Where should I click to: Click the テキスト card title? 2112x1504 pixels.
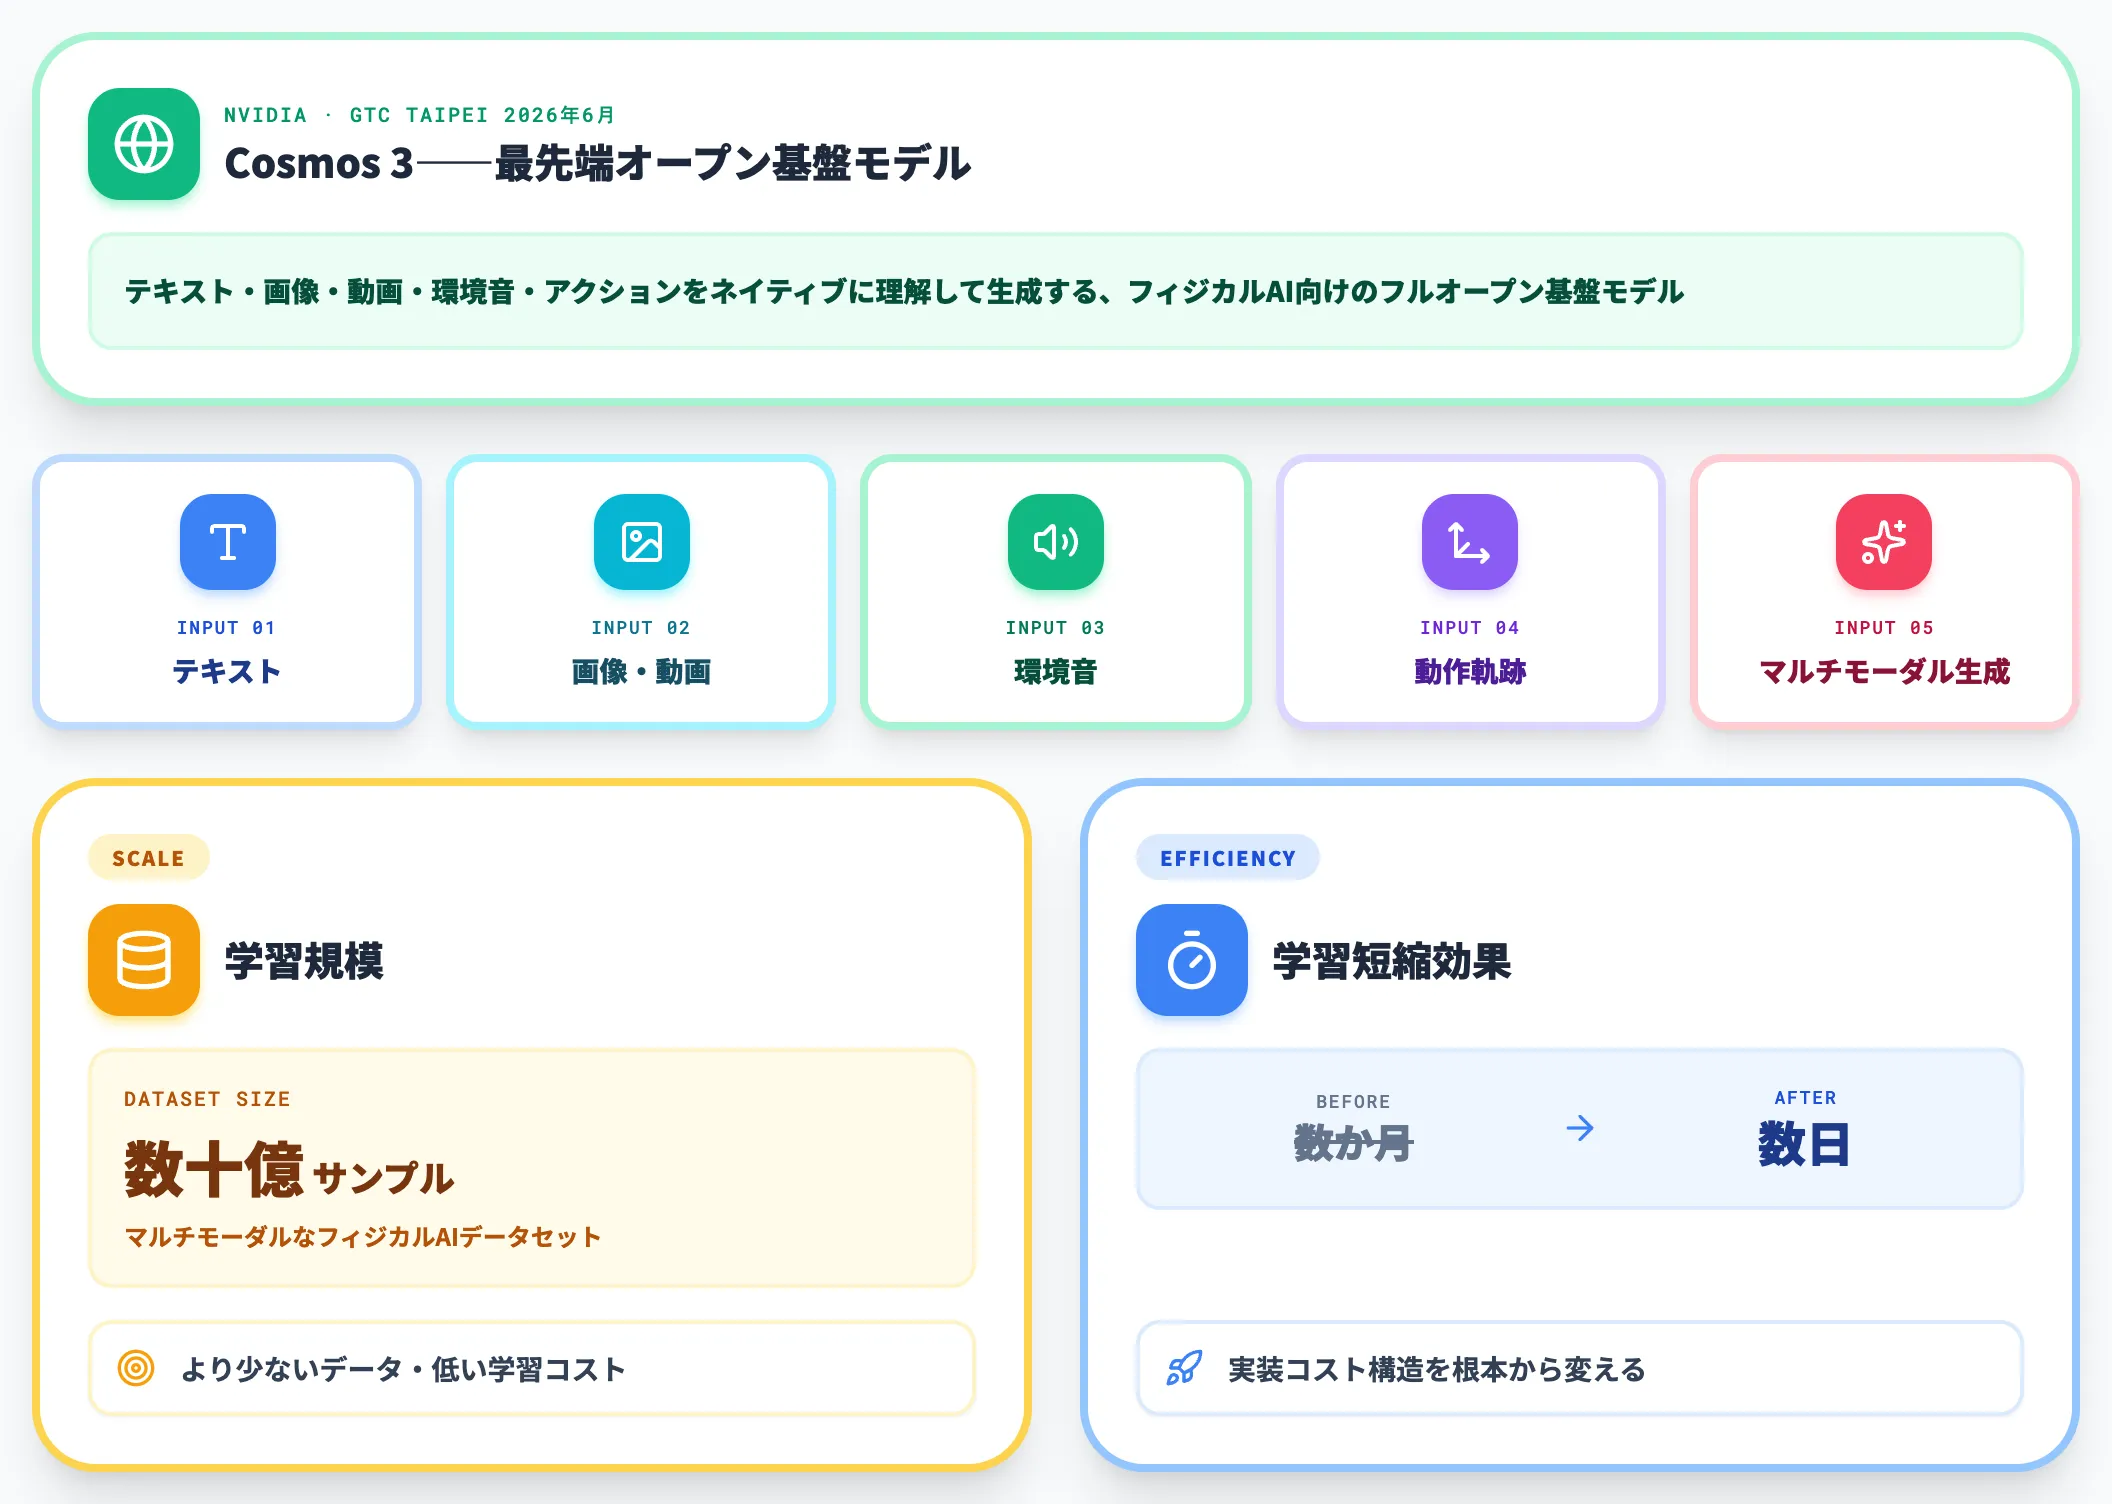pyautogui.click(x=227, y=671)
